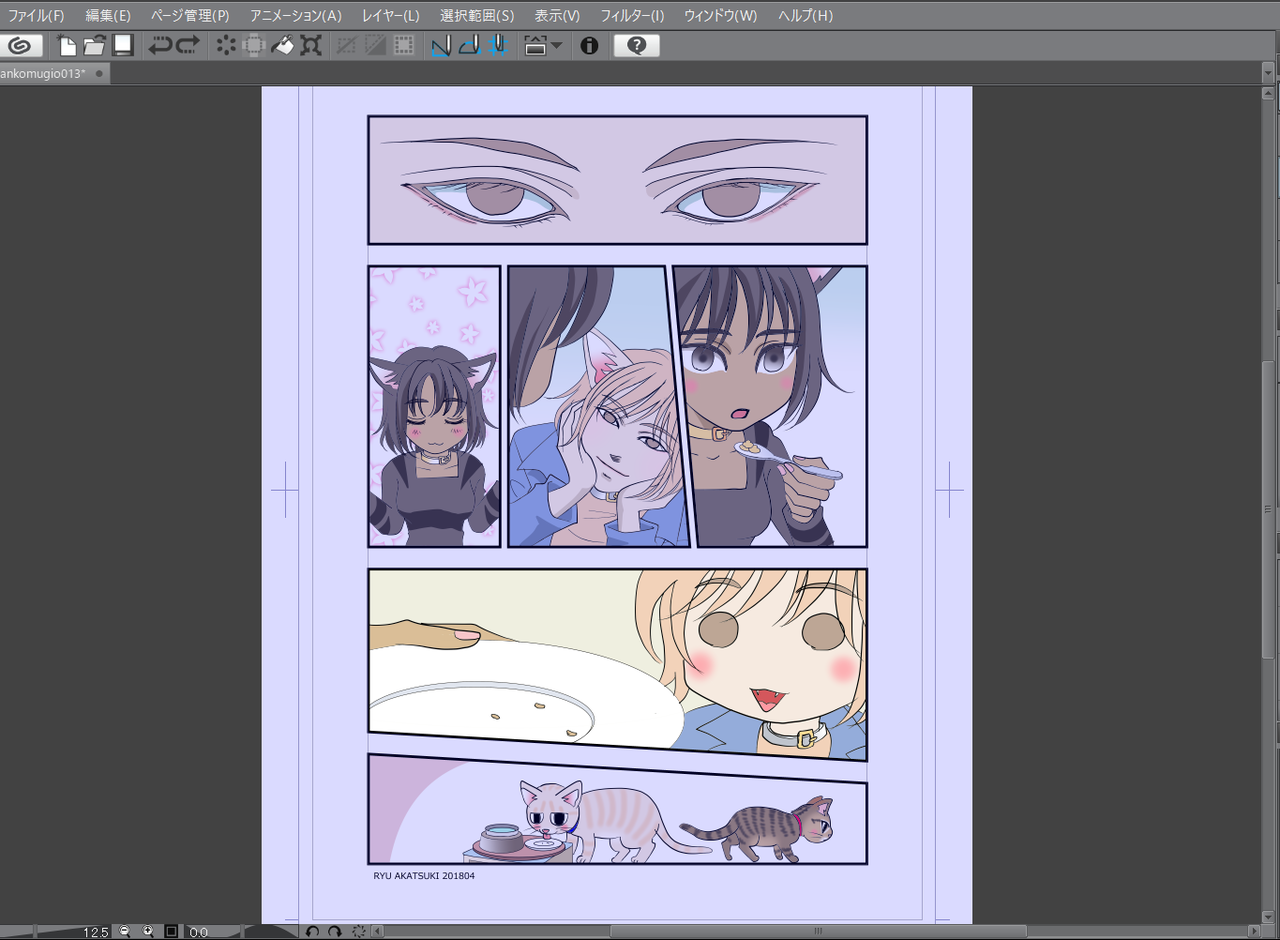Screen dimensions: 1280x940
Task: Click the horizontal scrollbar thumb
Action: (x=817, y=932)
